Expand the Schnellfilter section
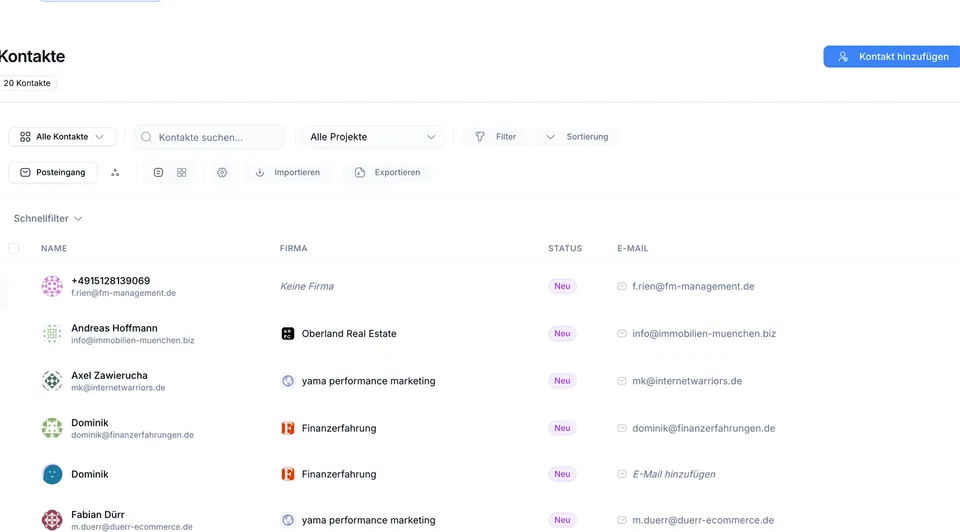 [x=48, y=218]
